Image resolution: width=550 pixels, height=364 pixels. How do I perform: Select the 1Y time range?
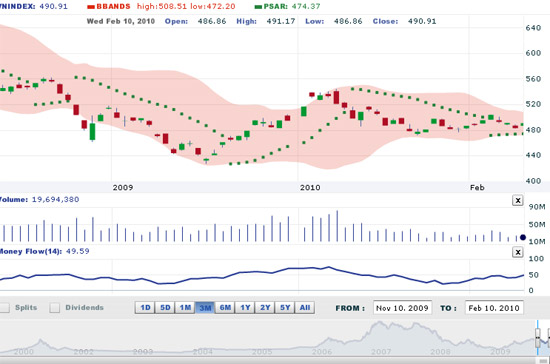pos(245,308)
